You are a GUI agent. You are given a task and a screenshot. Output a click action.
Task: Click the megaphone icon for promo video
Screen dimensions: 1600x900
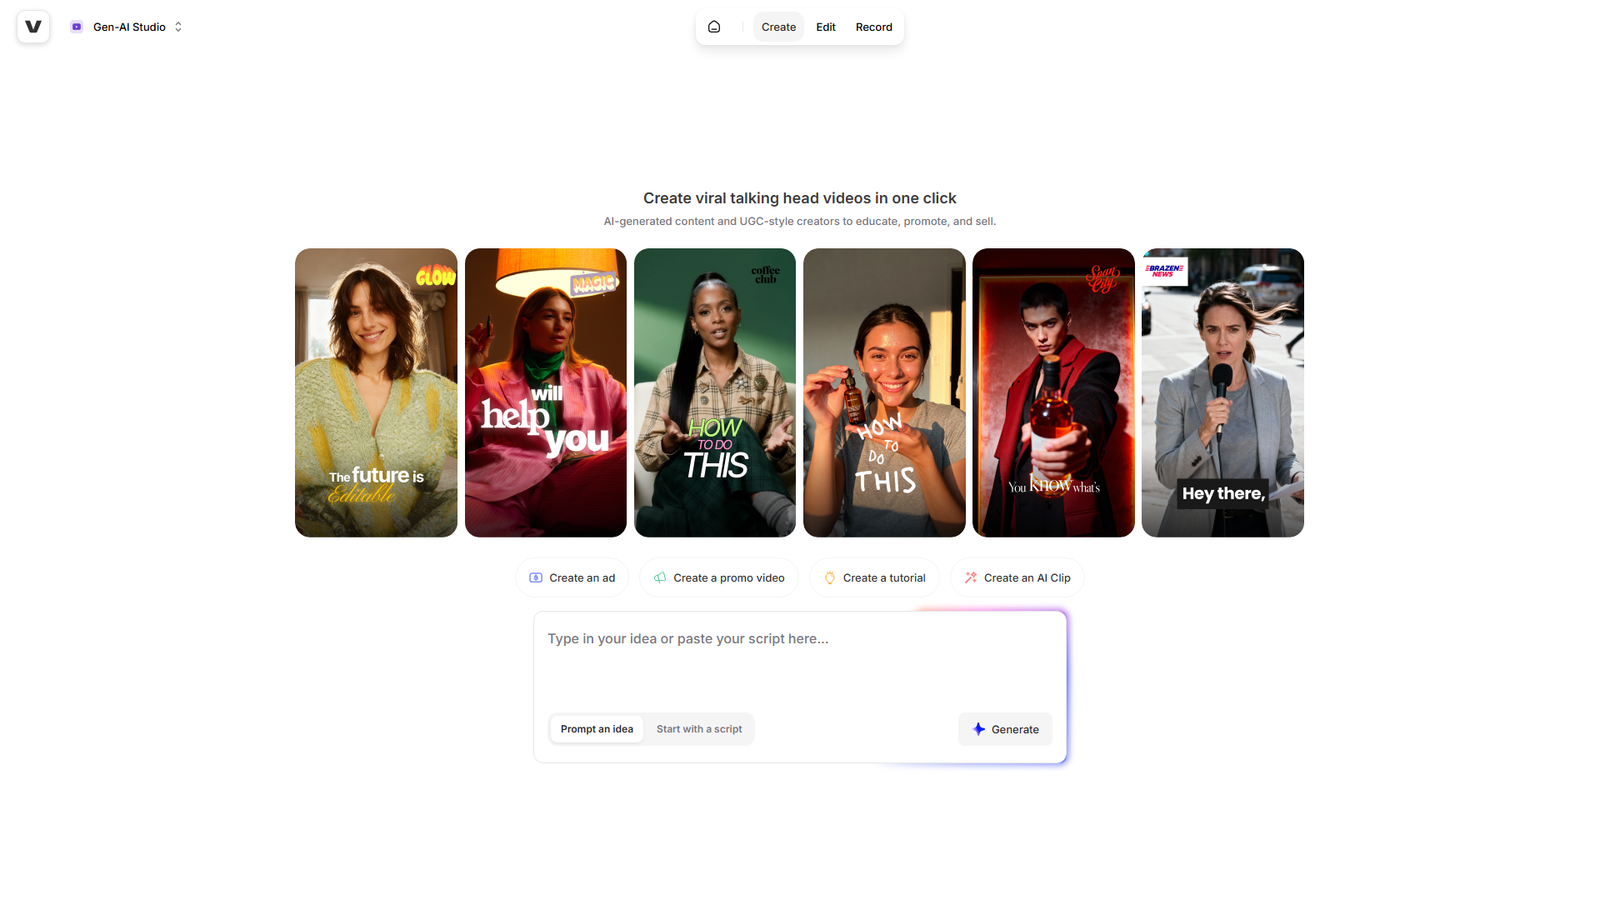click(x=660, y=578)
